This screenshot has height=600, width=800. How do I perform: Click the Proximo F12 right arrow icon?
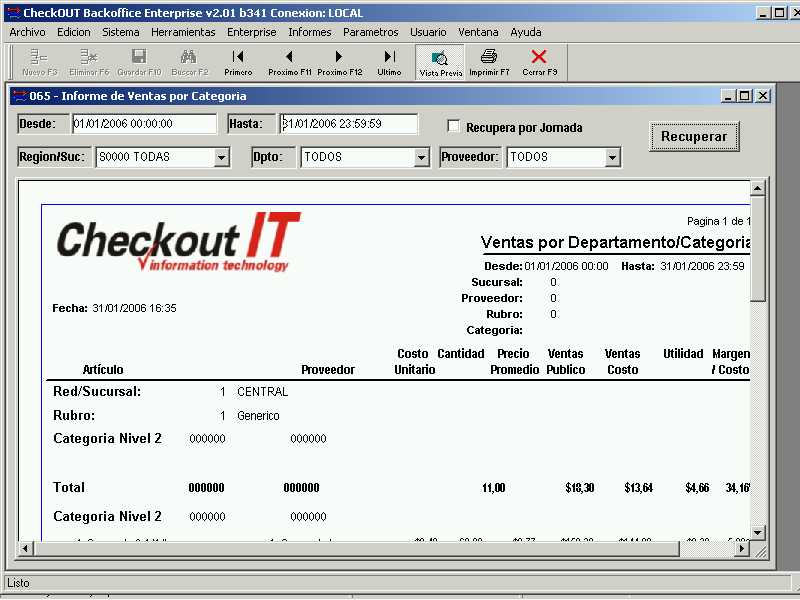[x=339, y=56]
